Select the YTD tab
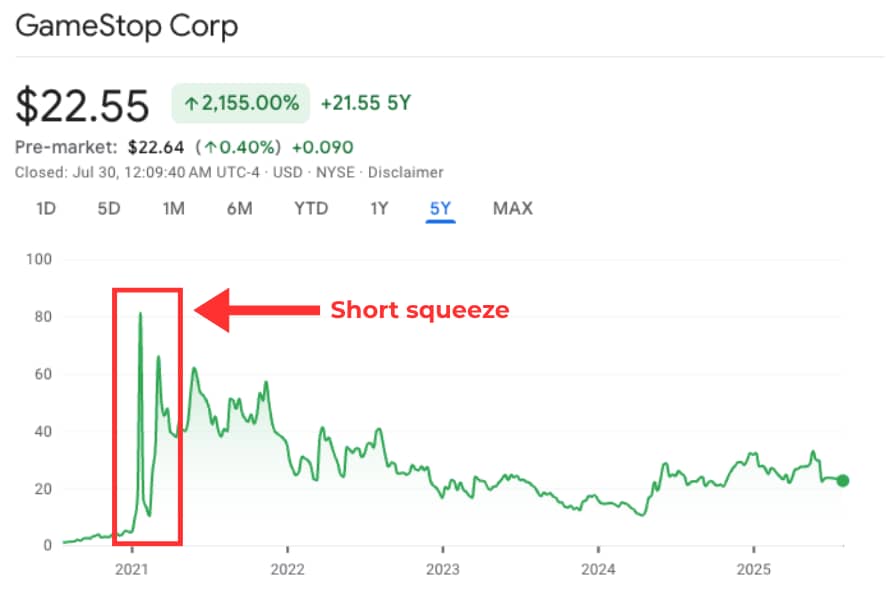The width and height of the screenshot is (886, 596). pos(310,209)
